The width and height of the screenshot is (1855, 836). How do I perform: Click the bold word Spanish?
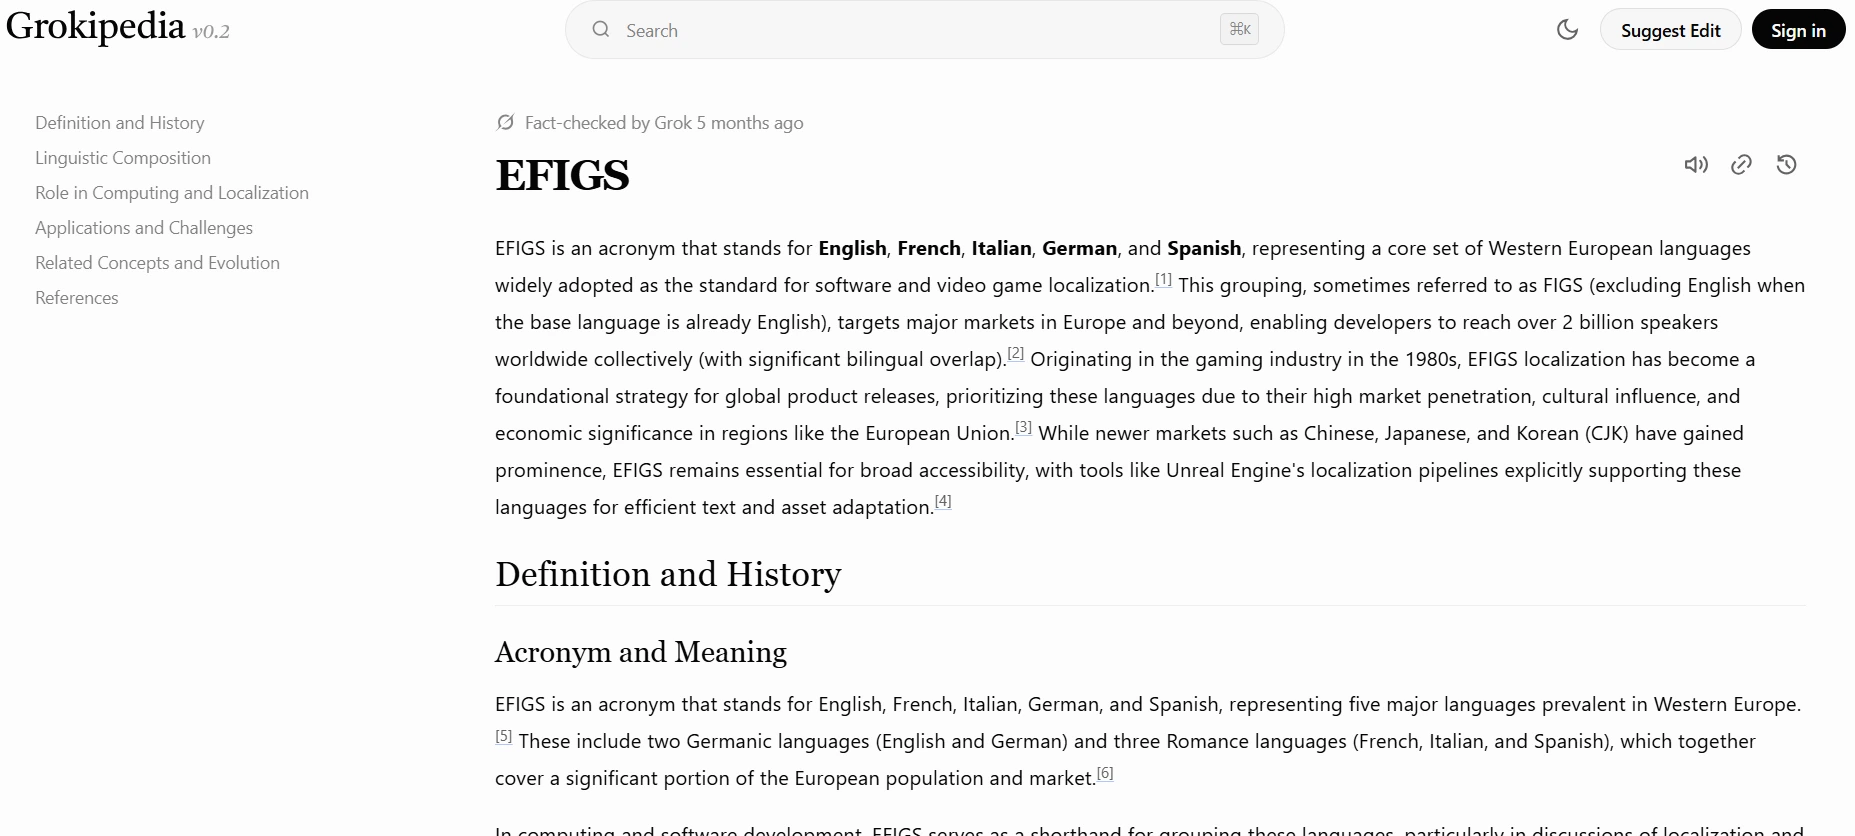click(x=1204, y=248)
